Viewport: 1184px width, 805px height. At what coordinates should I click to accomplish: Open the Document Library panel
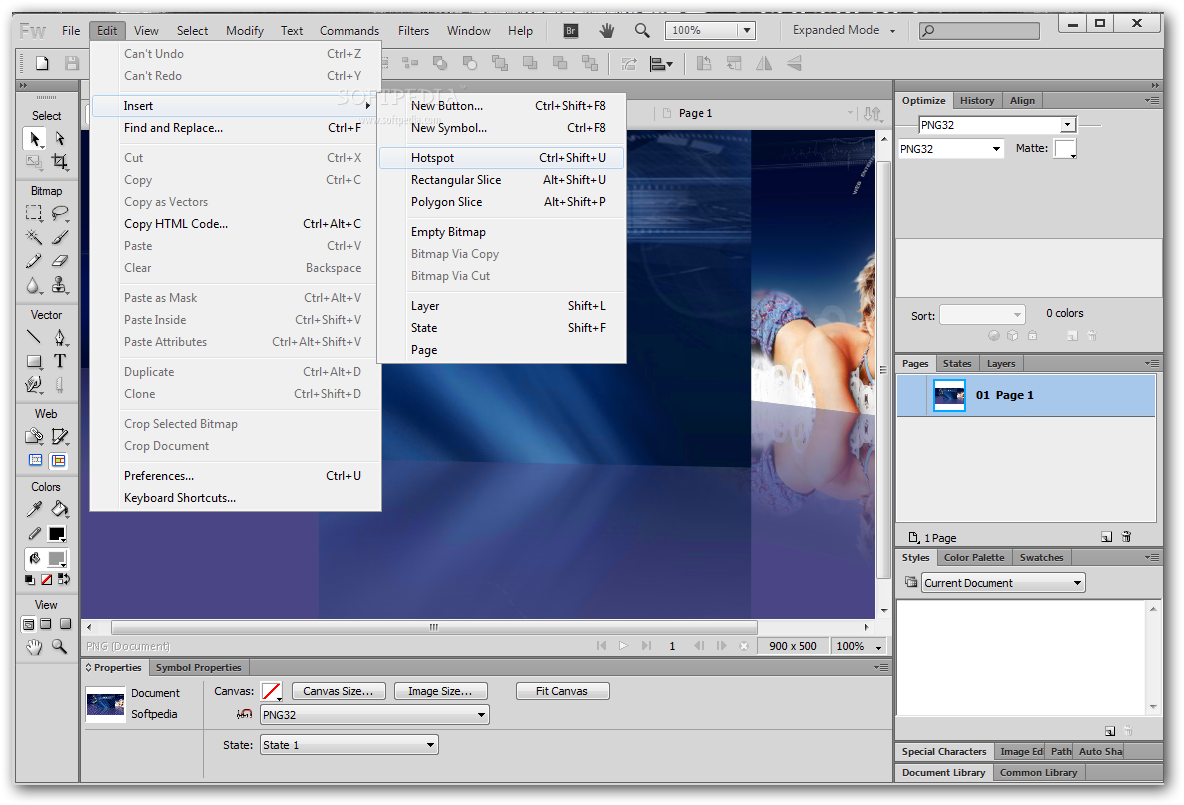tap(943, 773)
